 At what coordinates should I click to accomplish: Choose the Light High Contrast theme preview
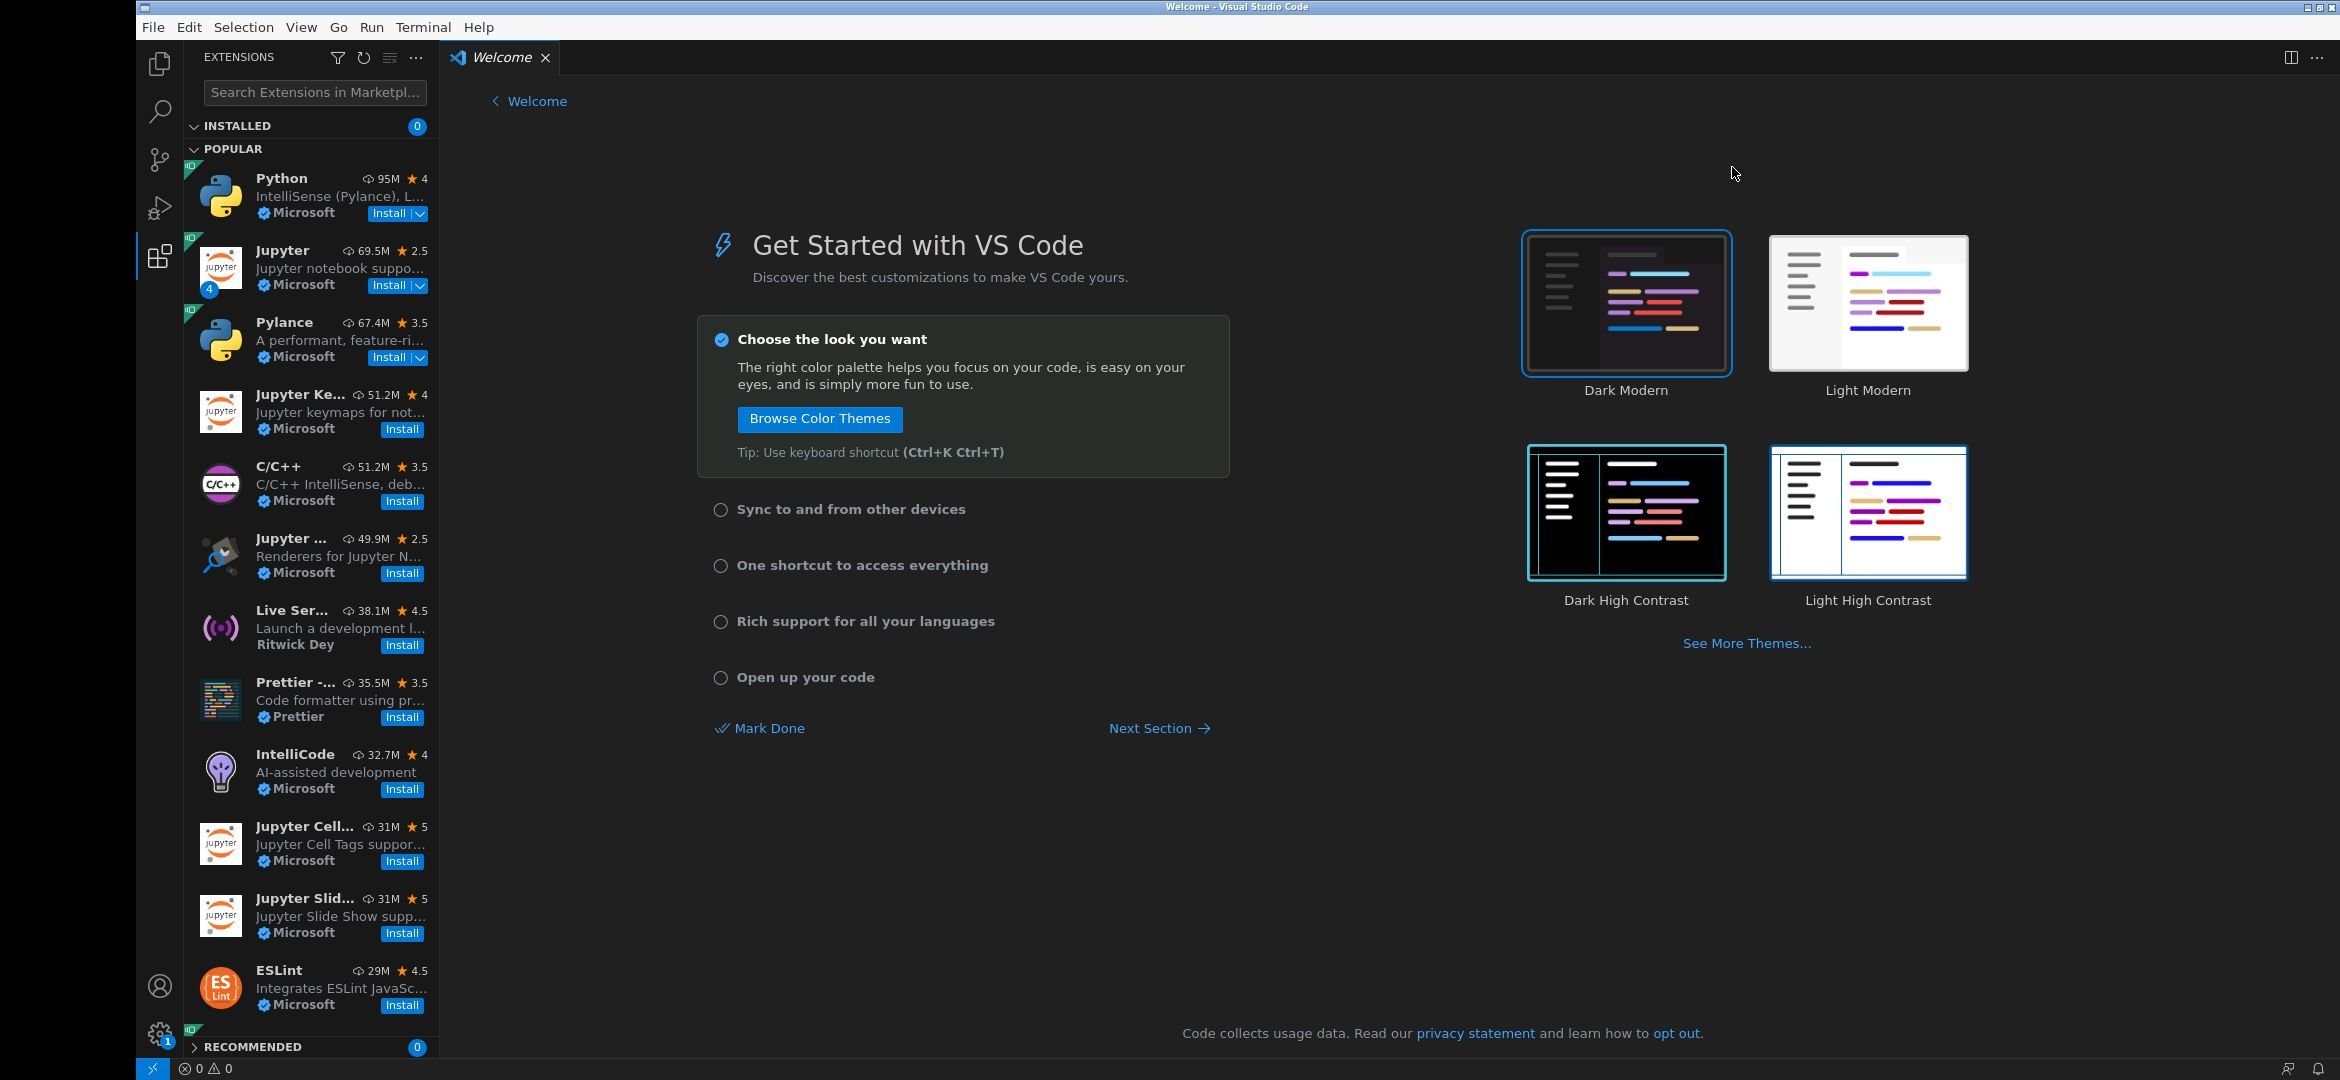tap(1868, 513)
